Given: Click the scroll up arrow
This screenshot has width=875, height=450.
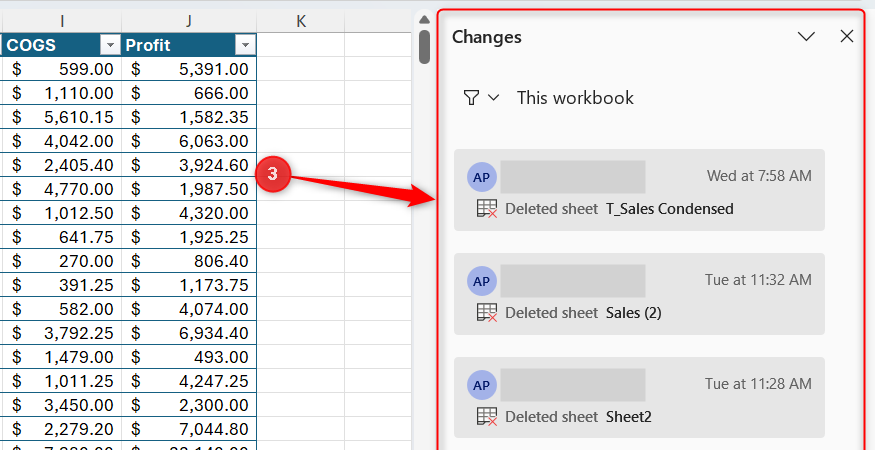Looking at the screenshot, I should (x=424, y=20).
